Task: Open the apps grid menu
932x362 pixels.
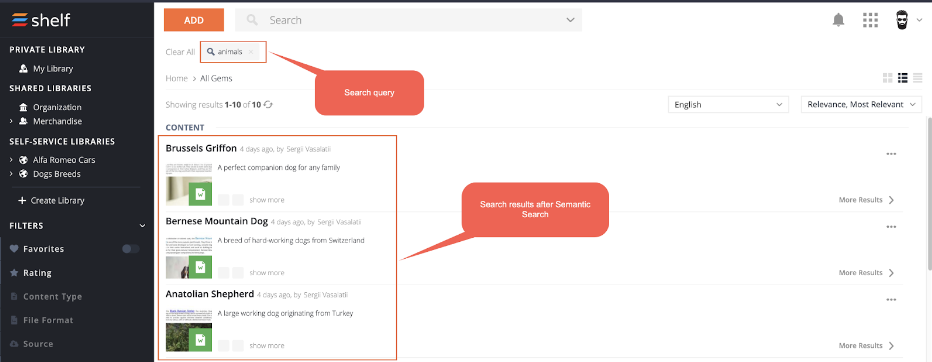Action: (x=870, y=20)
